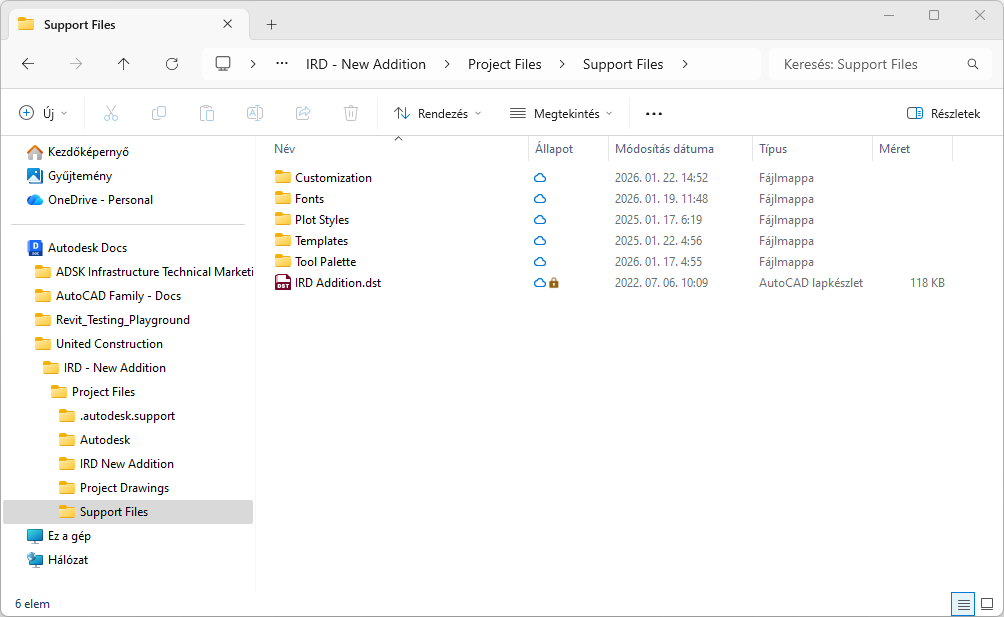Click the Back navigation arrow
This screenshot has height=617, width=1004.
pos(28,64)
